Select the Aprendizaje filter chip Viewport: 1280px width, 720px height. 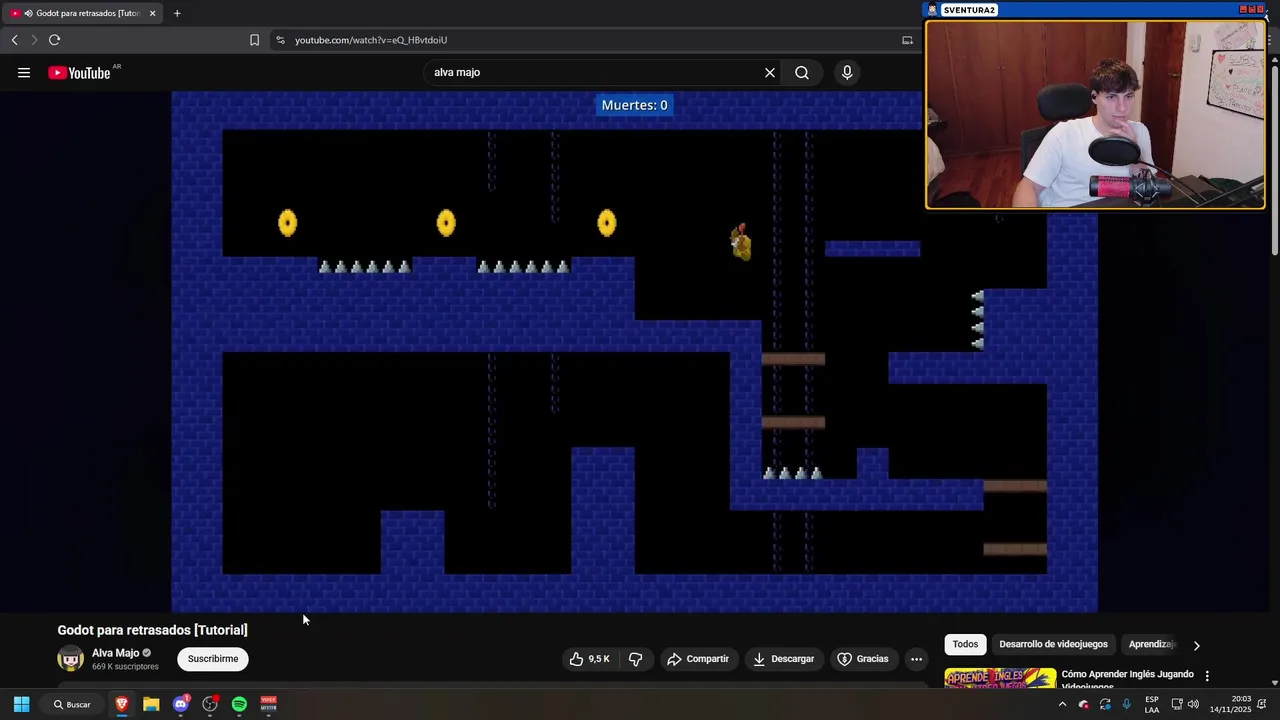pos(1151,645)
